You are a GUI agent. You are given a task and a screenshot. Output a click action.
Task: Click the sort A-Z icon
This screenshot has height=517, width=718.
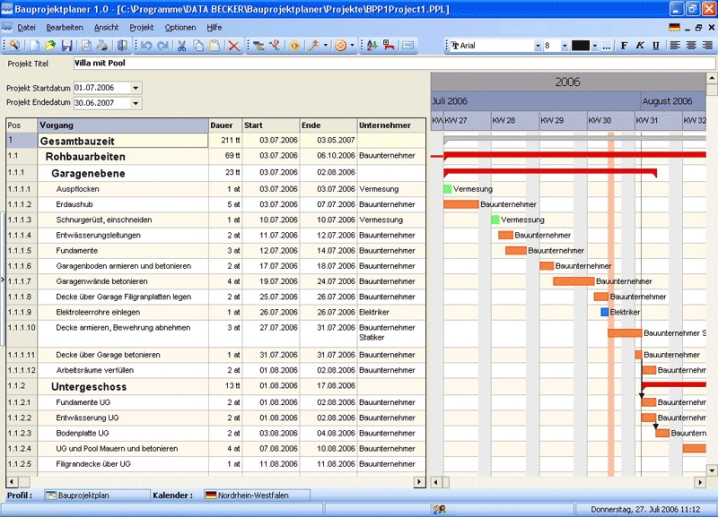tap(371, 46)
